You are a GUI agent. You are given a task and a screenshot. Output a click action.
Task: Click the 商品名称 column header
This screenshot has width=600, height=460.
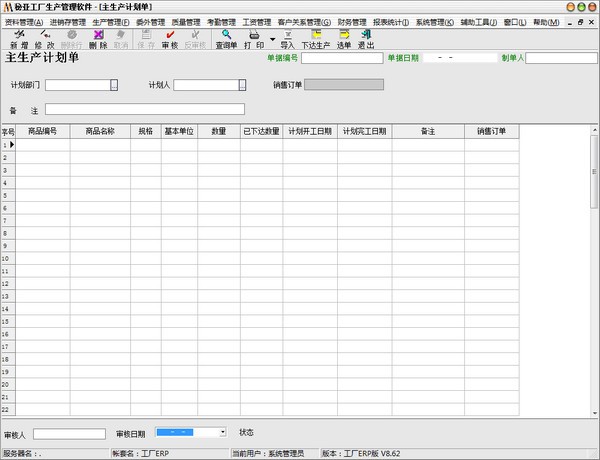(100, 131)
